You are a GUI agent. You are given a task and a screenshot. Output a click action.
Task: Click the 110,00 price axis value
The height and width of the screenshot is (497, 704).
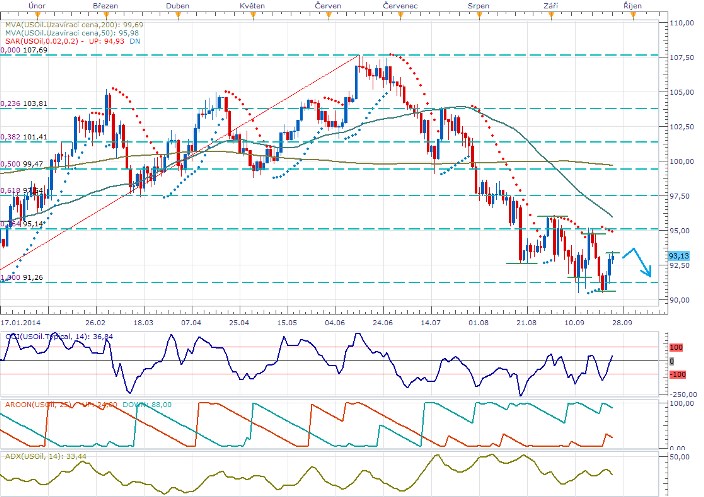coord(682,23)
